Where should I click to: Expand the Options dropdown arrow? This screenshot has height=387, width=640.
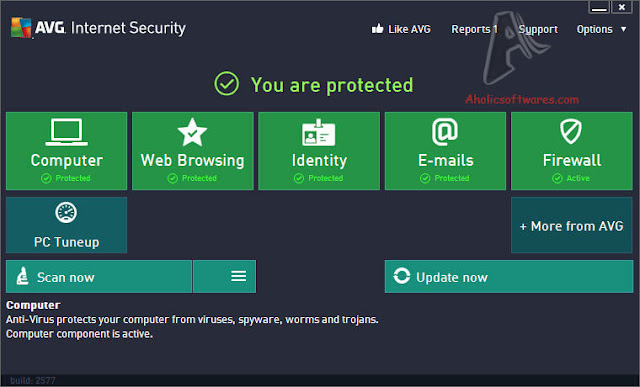click(623, 29)
